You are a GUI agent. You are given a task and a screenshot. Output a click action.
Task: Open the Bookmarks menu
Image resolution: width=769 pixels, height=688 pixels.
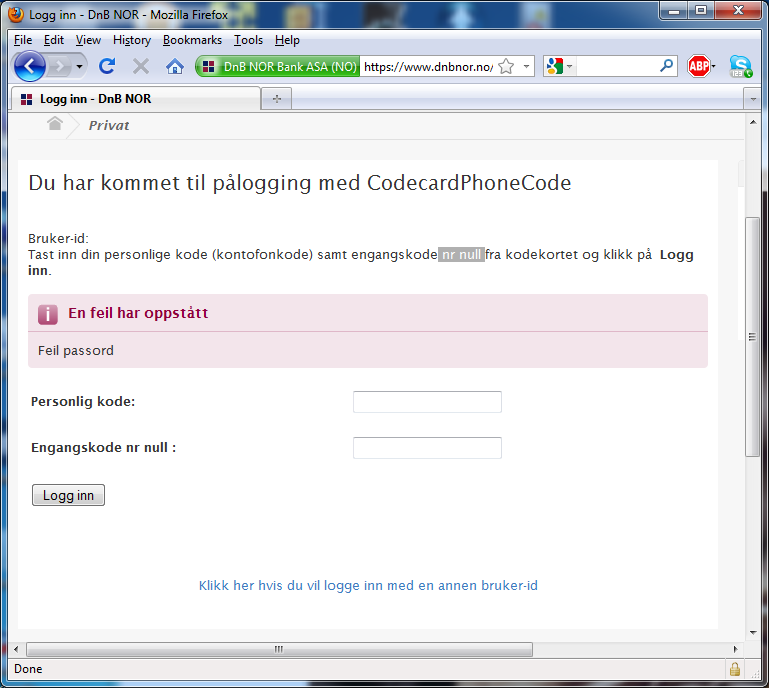(x=192, y=40)
